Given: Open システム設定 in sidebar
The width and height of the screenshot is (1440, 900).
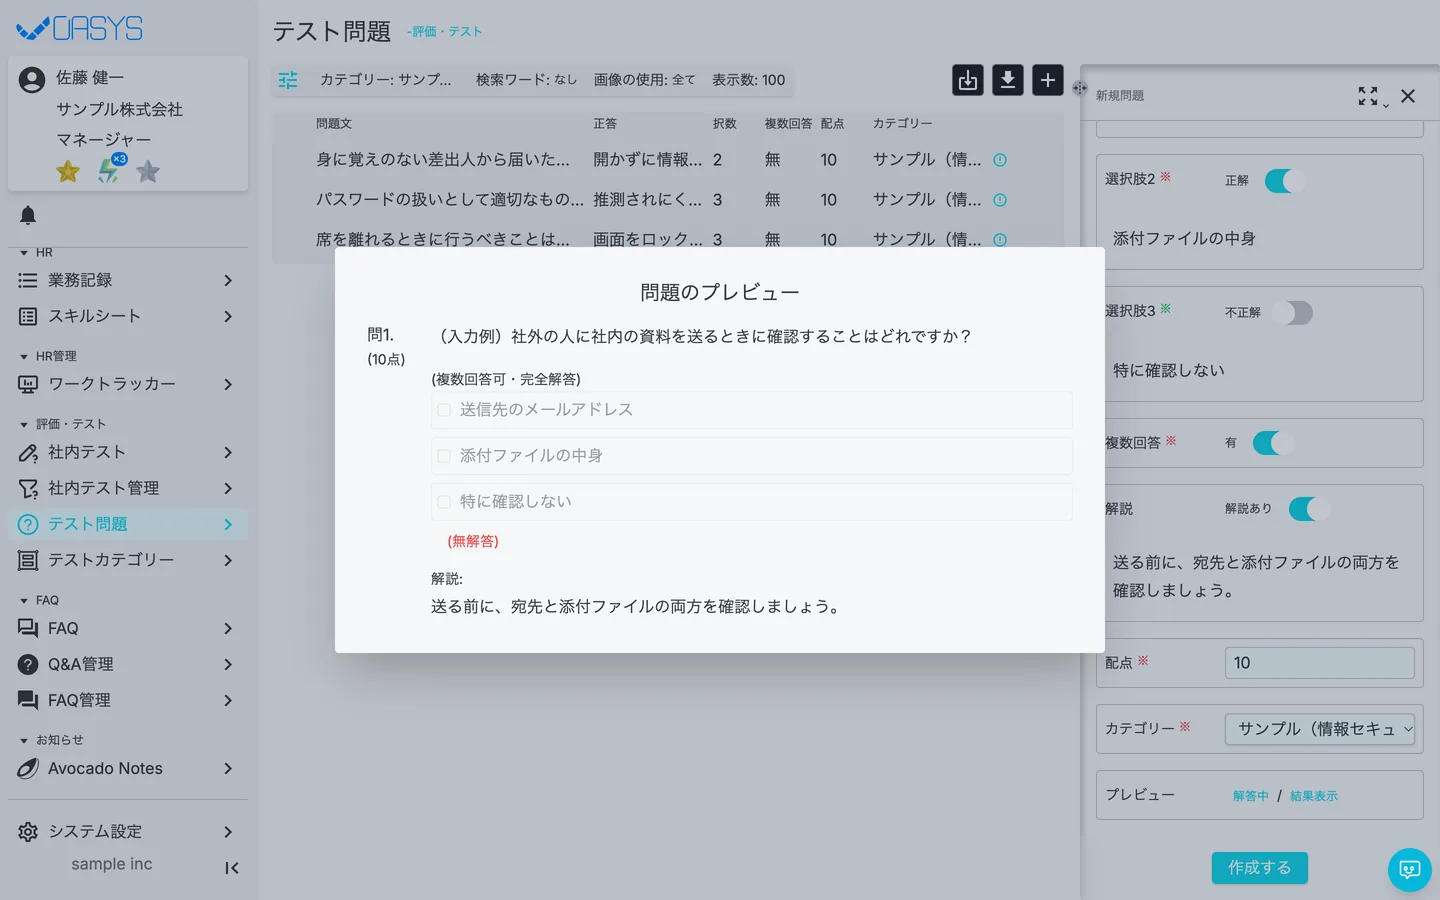Looking at the screenshot, I should 128,832.
